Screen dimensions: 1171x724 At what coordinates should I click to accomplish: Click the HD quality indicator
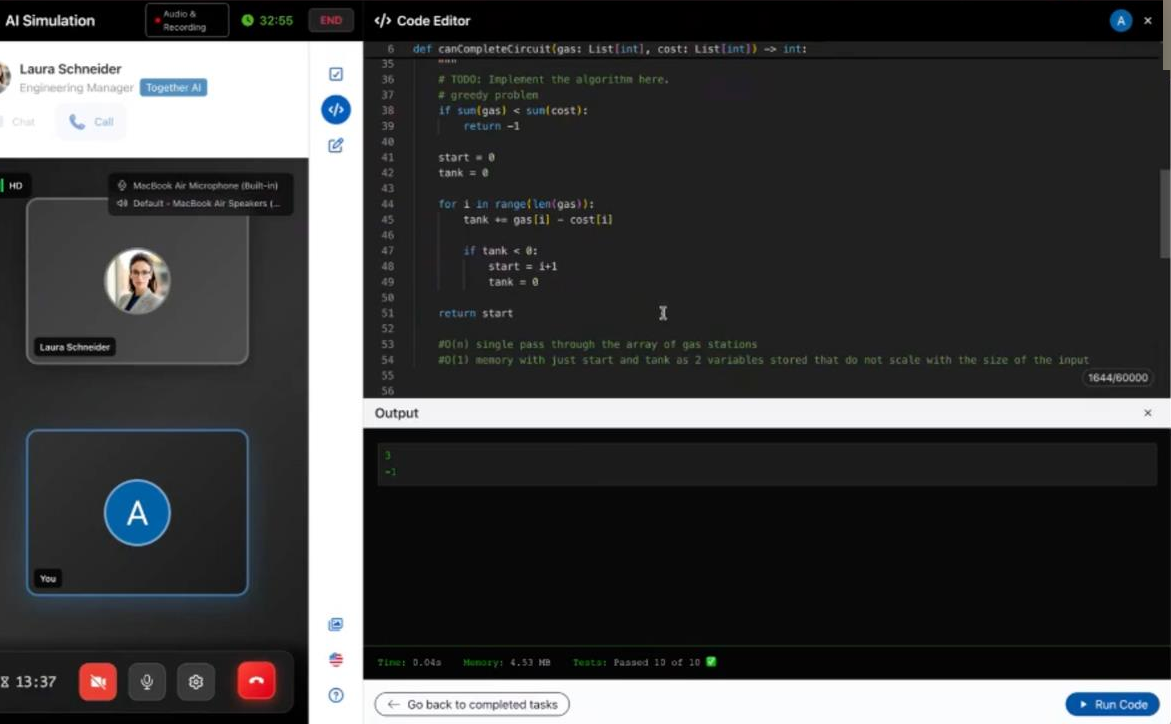[14, 185]
